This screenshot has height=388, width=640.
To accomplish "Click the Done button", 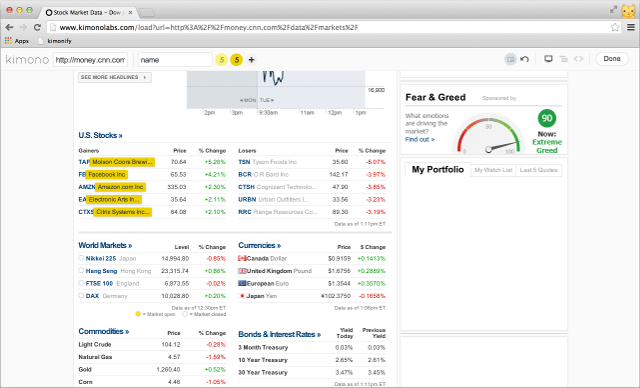I will (x=612, y=59).
